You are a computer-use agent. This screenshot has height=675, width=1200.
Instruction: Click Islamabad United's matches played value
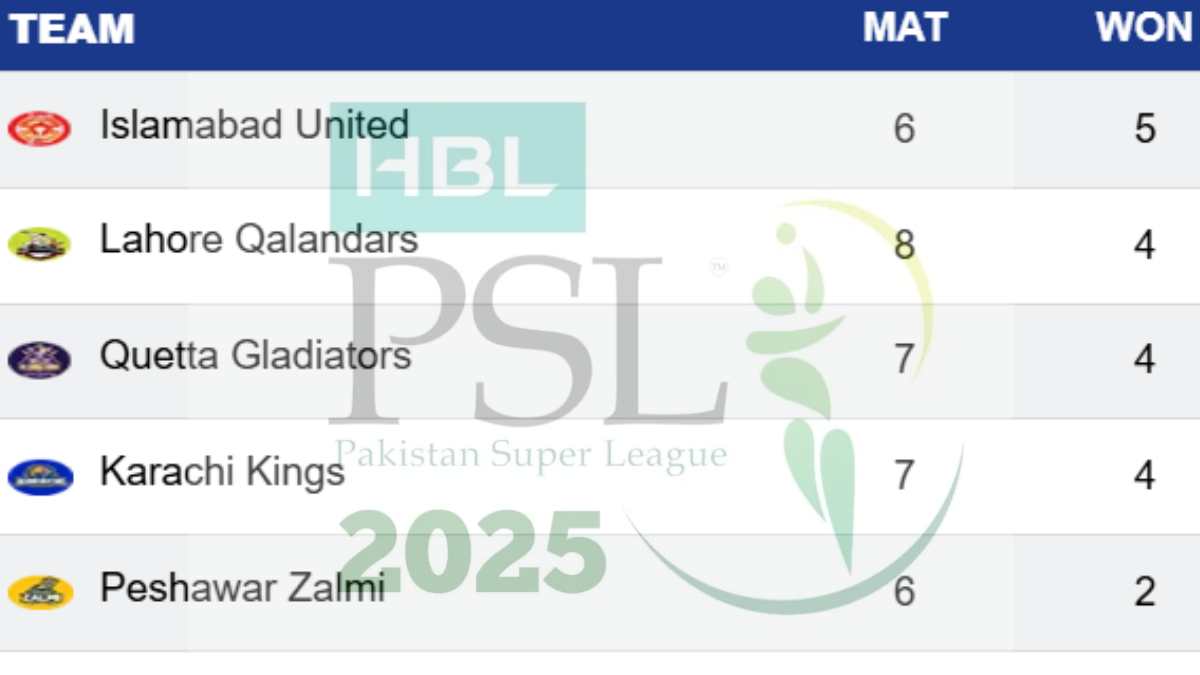click(904, 129)
